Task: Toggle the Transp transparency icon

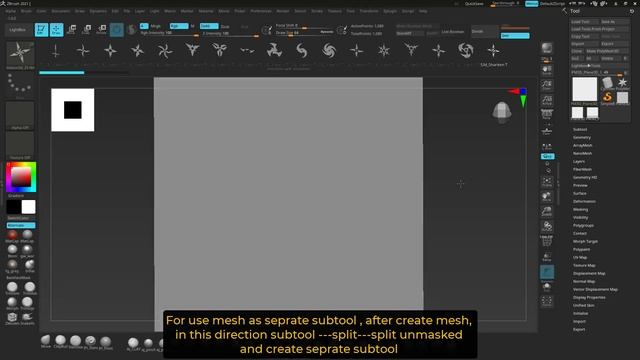Action: pos(547,257)
